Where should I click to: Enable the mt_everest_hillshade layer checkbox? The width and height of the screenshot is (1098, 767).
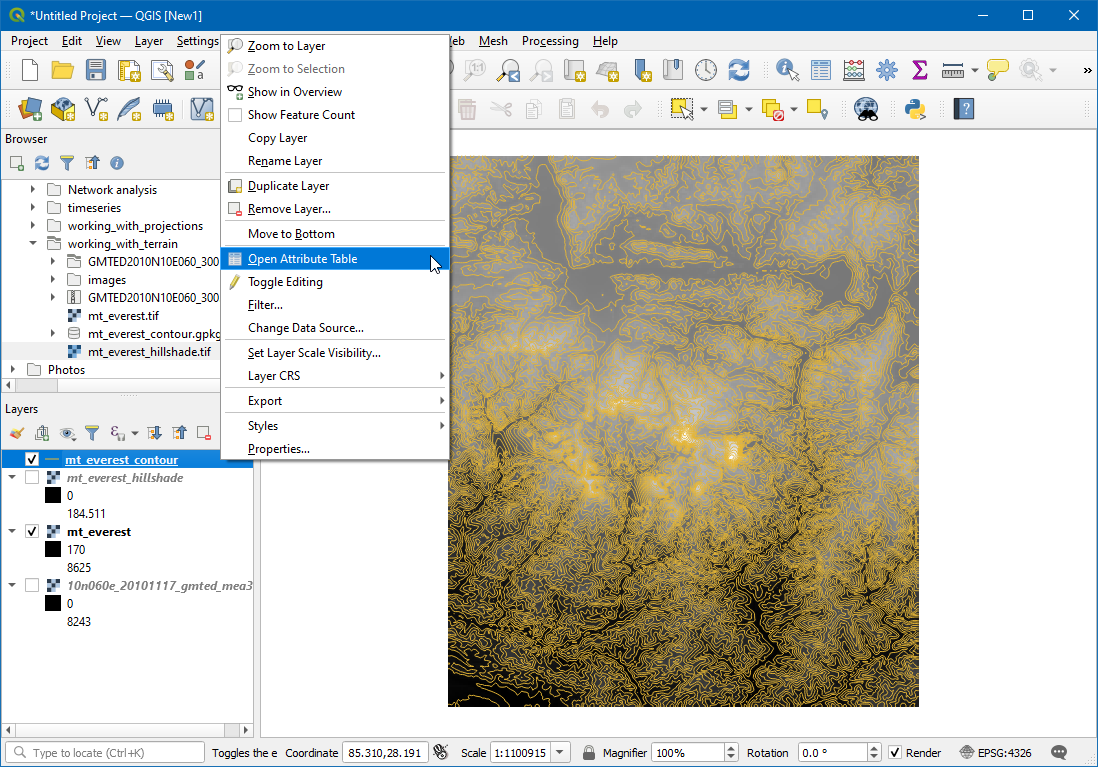pyautogui.click(x=32, y=478)
